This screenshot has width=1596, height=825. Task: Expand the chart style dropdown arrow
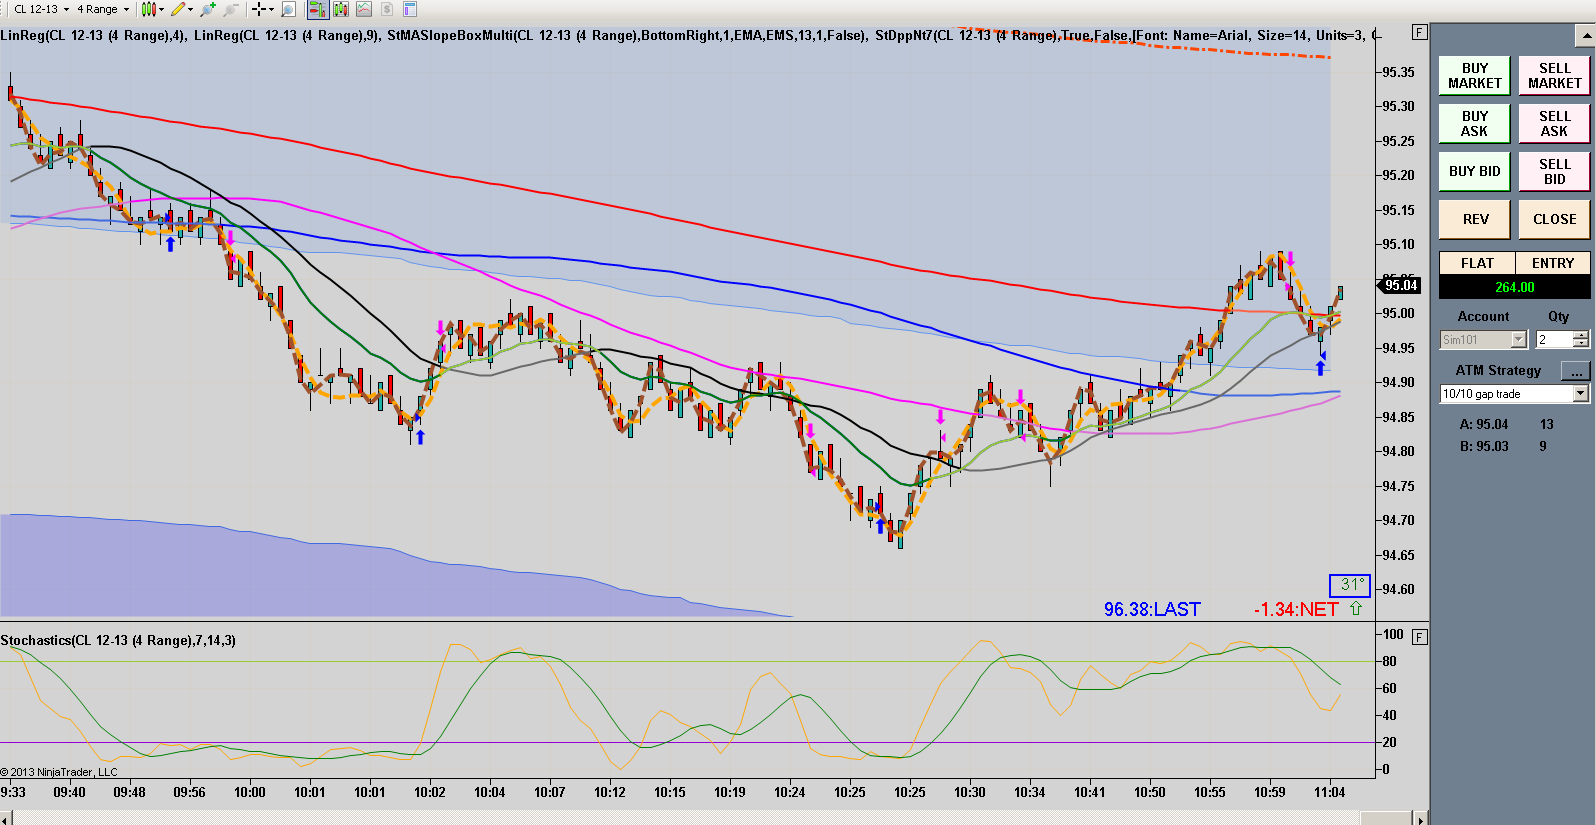[161, 9]
